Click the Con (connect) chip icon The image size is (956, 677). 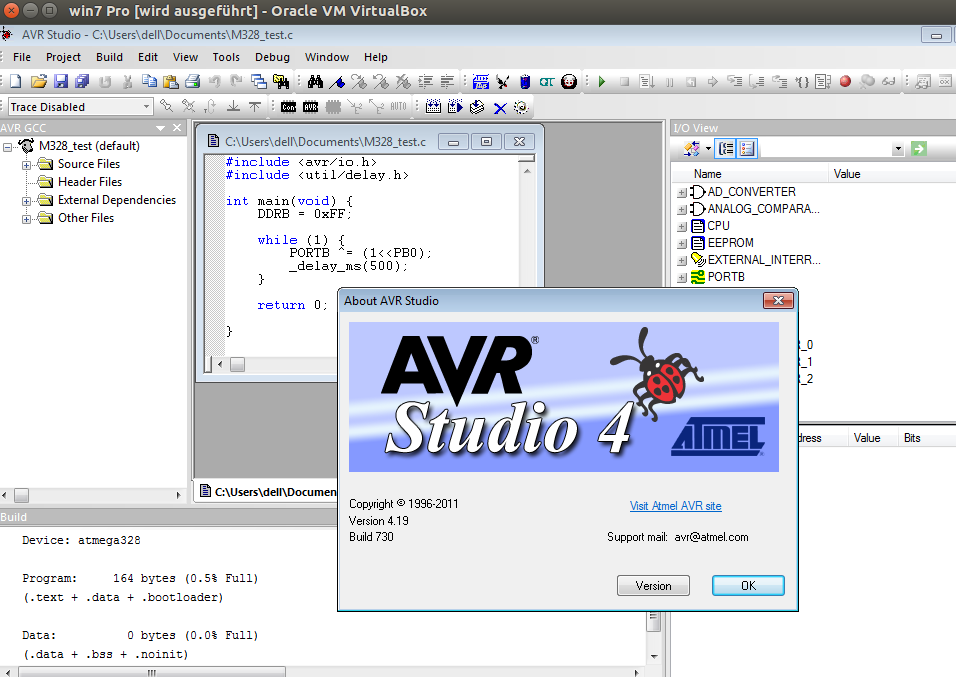pyautogui.click(x=288, y=107)
